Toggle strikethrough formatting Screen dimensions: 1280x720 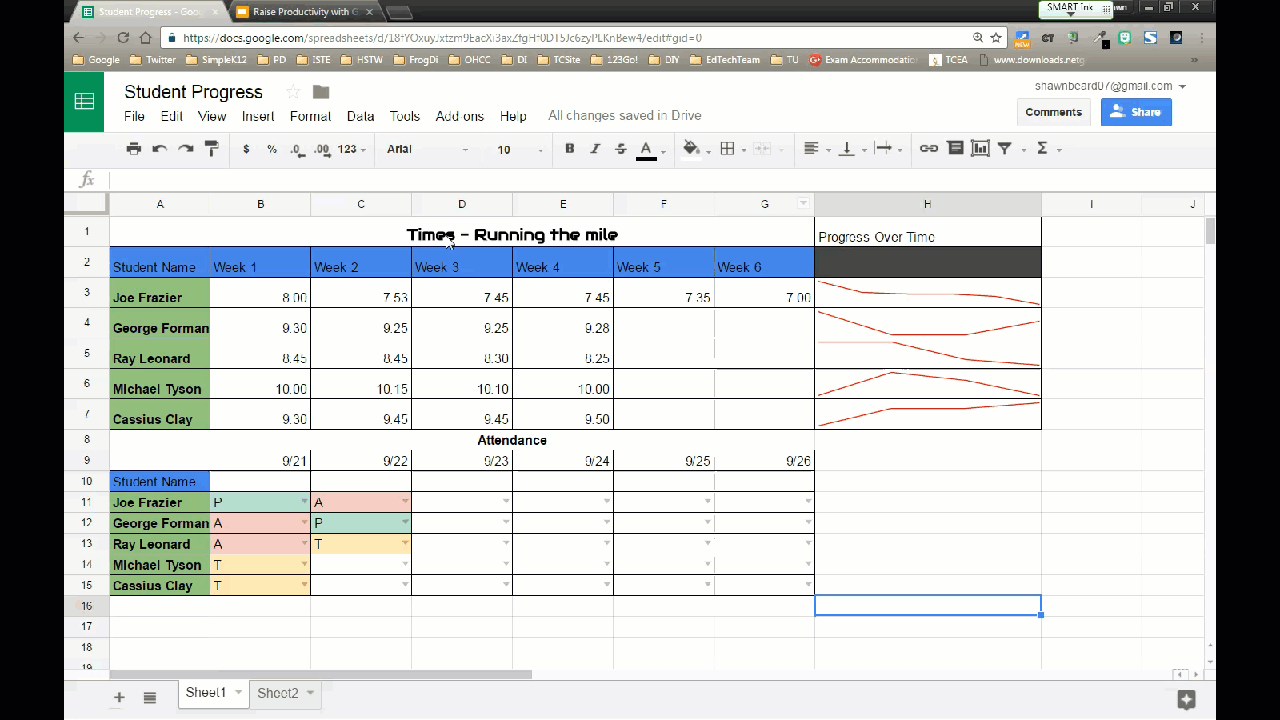coord(620,149)
